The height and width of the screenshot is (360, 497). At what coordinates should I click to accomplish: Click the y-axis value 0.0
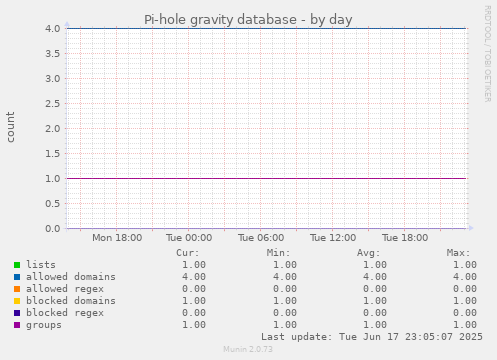point(53,228)
